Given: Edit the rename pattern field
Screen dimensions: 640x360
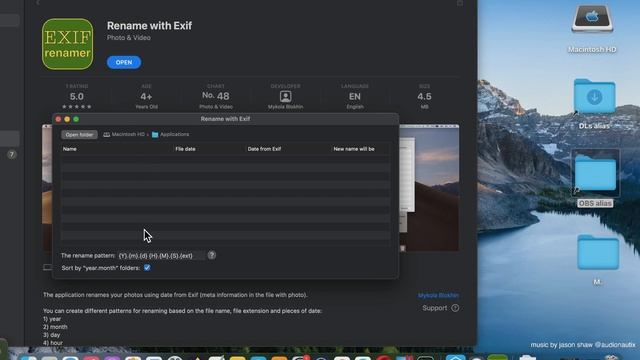Looking at the screenshot, I should point(161,256).
